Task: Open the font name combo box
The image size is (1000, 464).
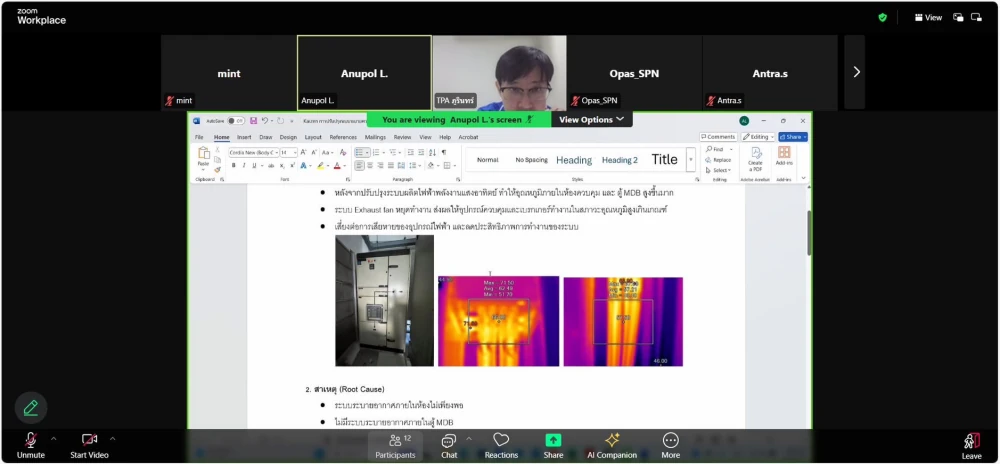Action: point(253,152)
